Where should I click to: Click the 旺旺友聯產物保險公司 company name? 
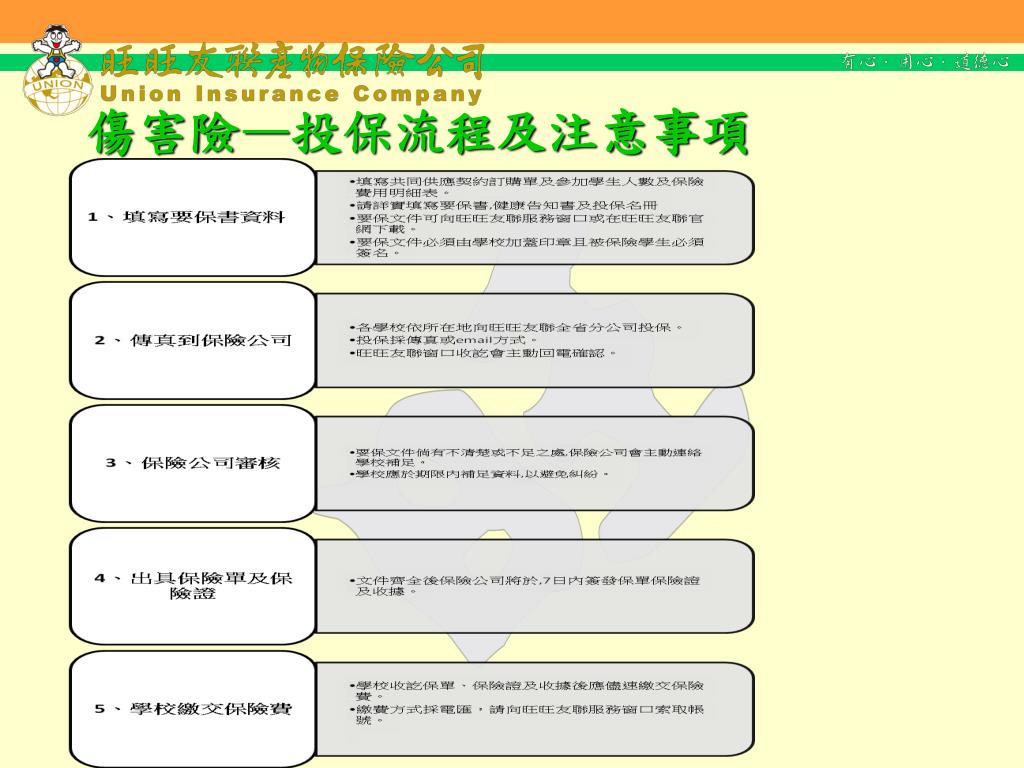[292, 63]
